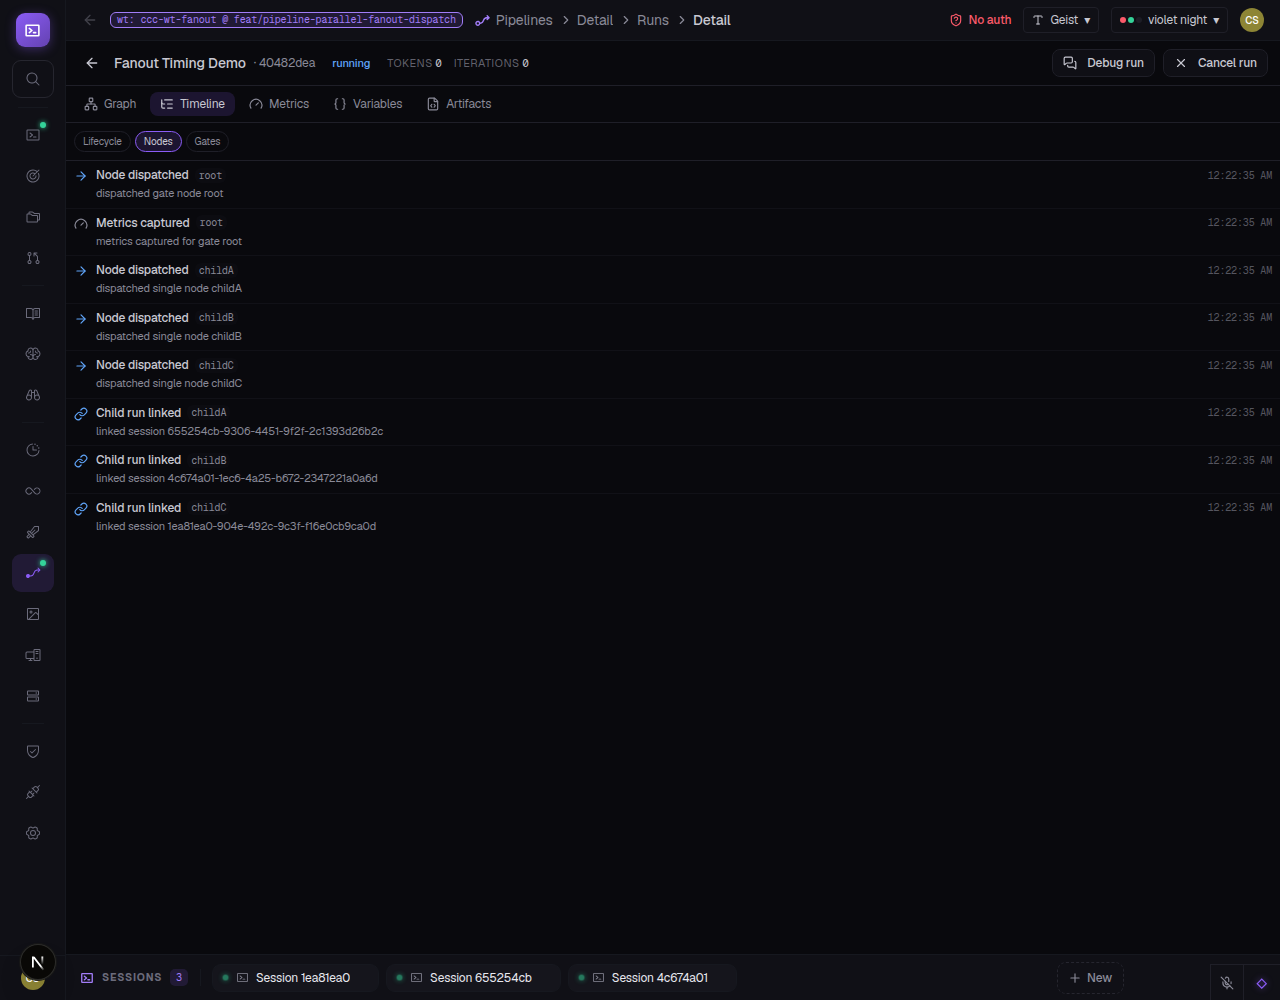Viewport: 1280px width, 1000px height.
Task: Click the purple diamond icon at bottom right
Action: click(x=1261, y=982)
